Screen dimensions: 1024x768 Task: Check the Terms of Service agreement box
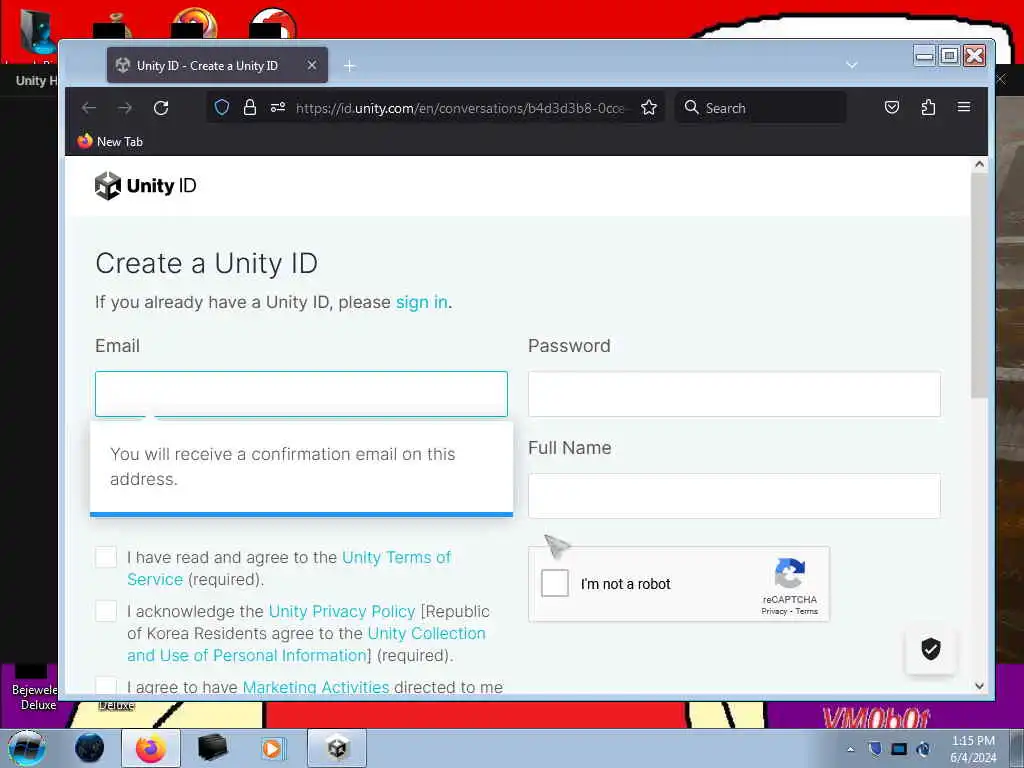tap(106, 558)
